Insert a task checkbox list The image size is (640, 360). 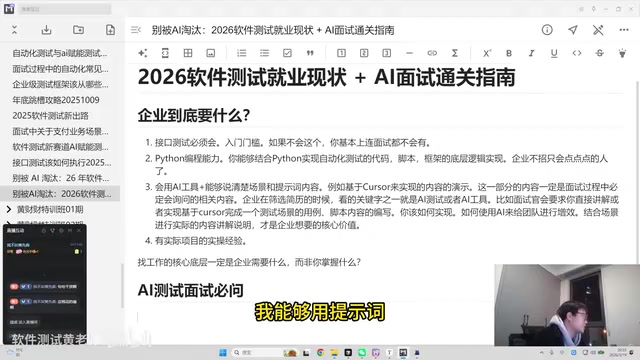click(287, 53)
